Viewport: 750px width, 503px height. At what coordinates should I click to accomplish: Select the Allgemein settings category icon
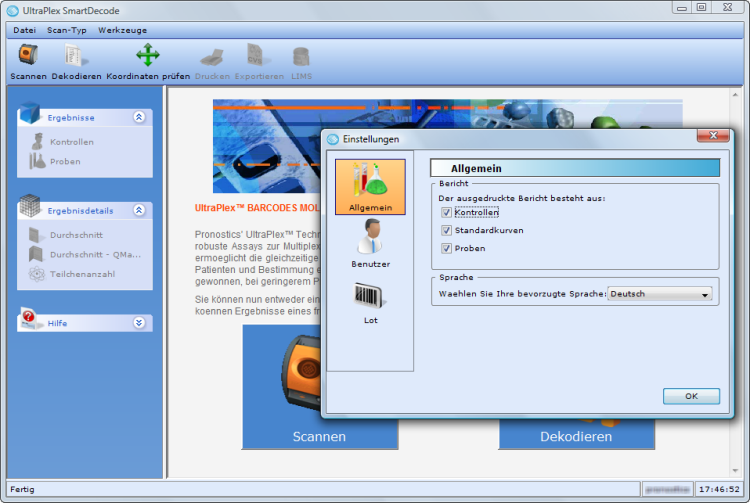[x=370, y=187]
